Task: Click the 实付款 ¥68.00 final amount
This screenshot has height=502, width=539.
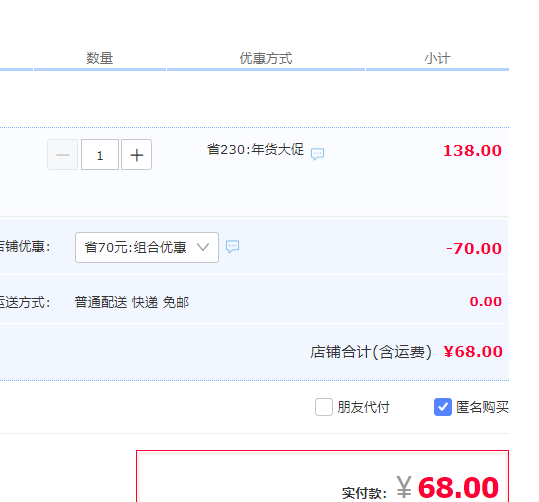Action: (420, 488)
